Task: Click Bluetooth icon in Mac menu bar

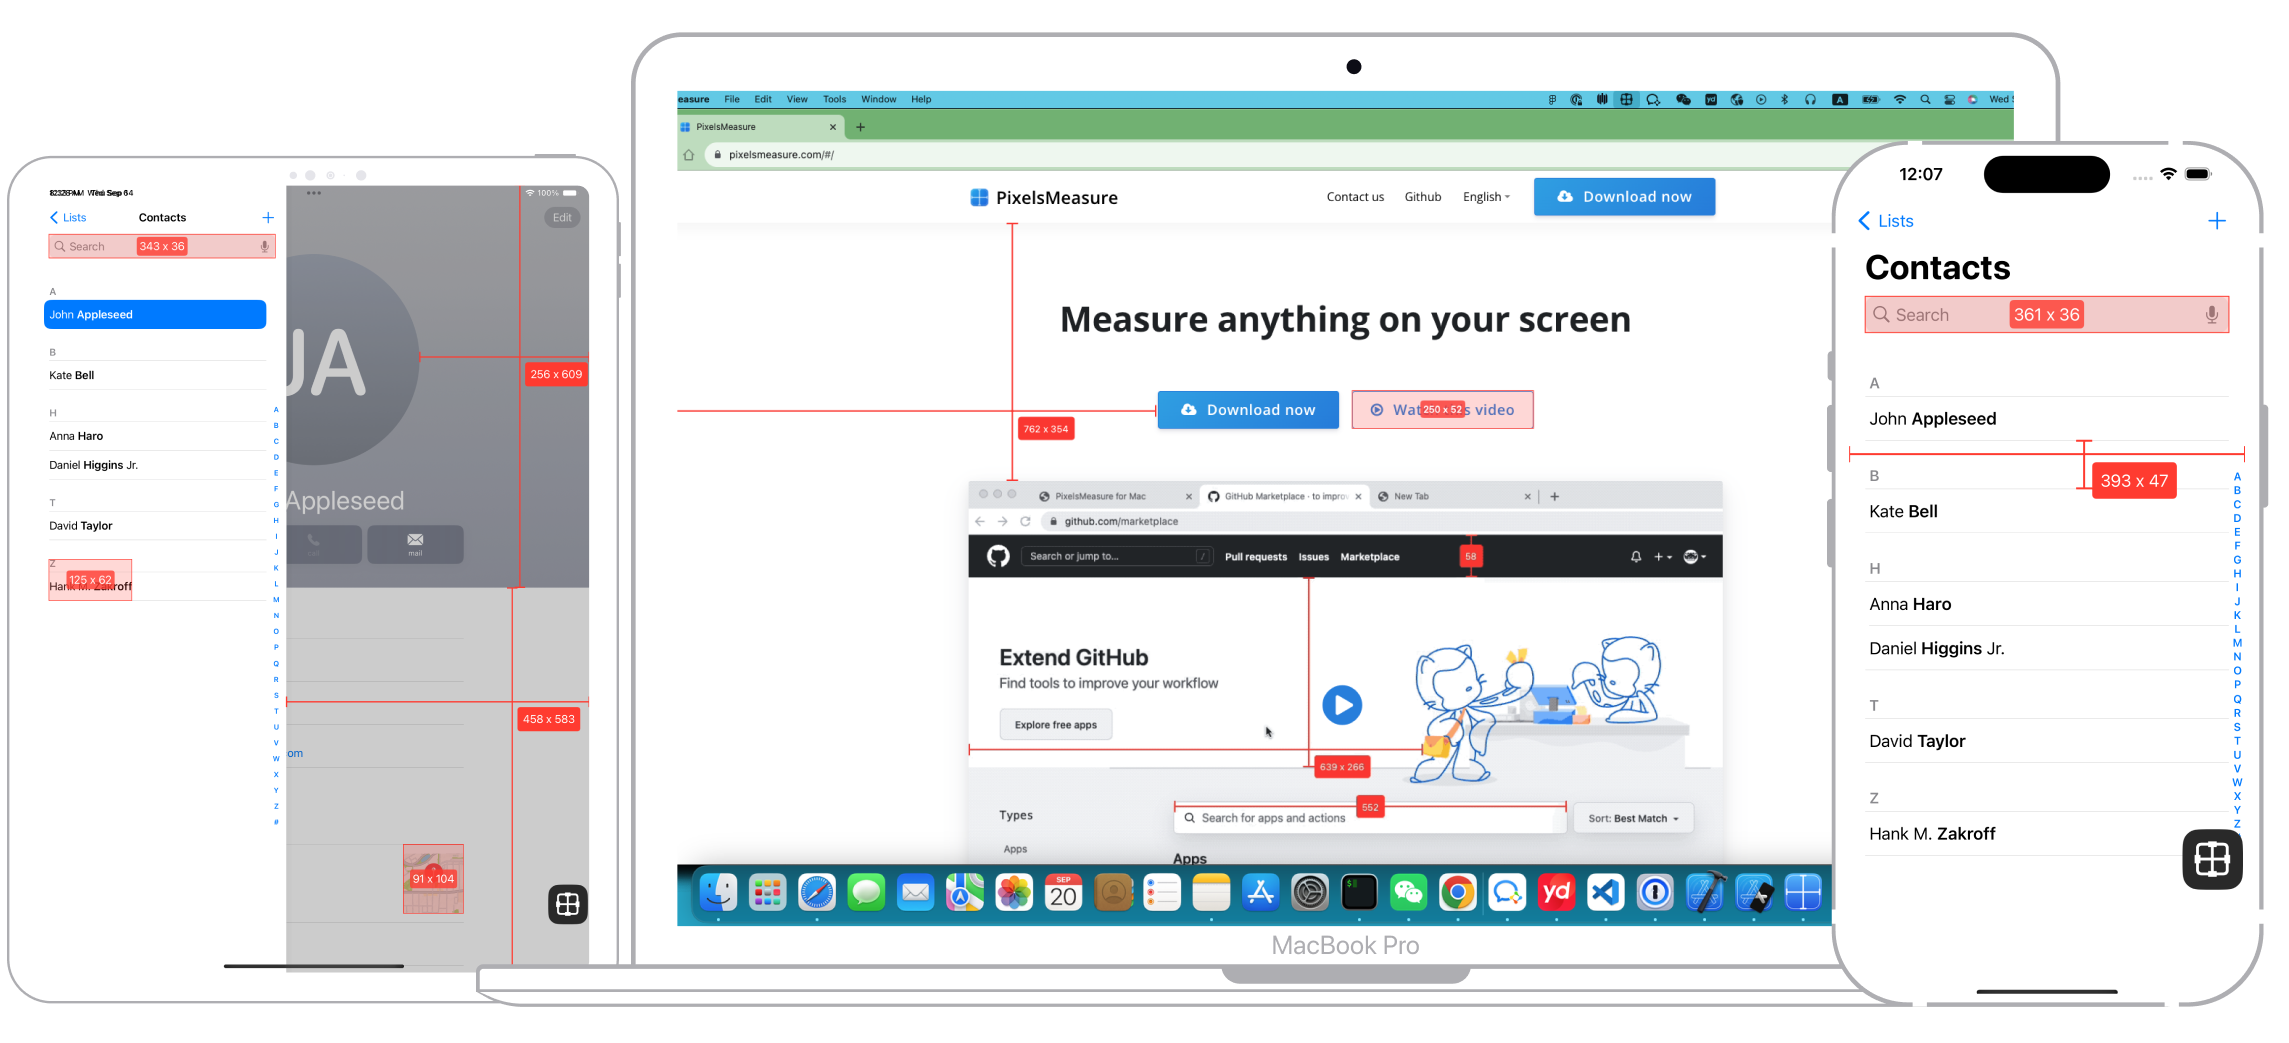Action: tap(1785, 100)
